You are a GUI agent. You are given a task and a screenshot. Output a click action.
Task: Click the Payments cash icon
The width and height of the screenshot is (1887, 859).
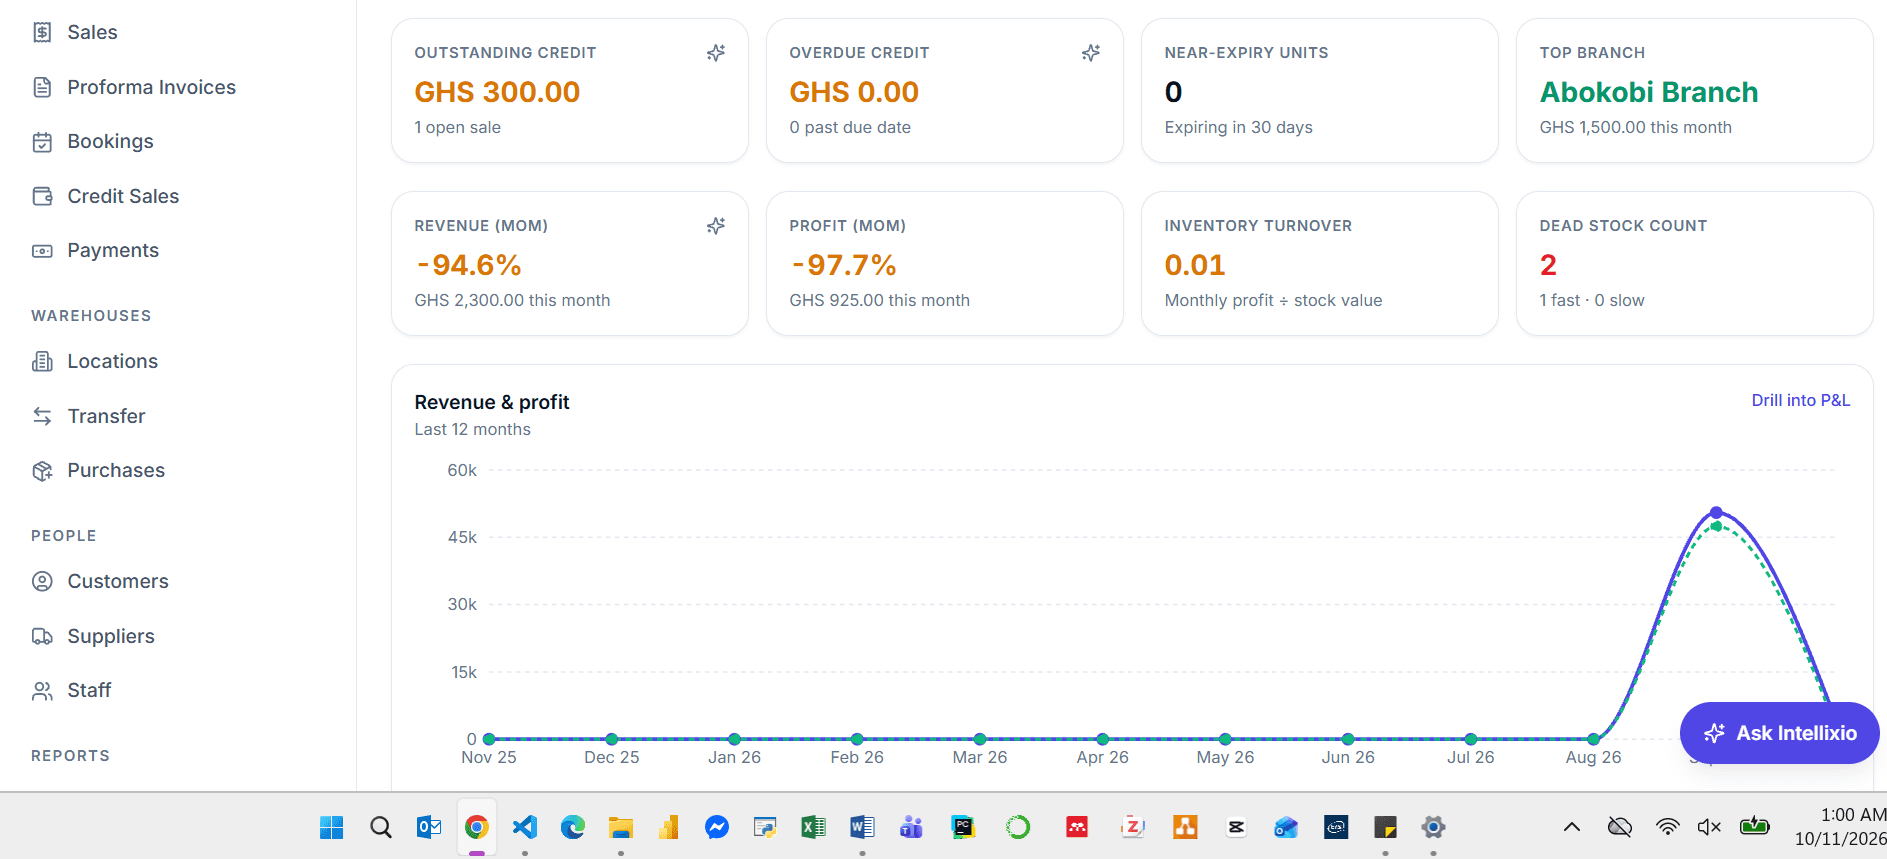42,251
